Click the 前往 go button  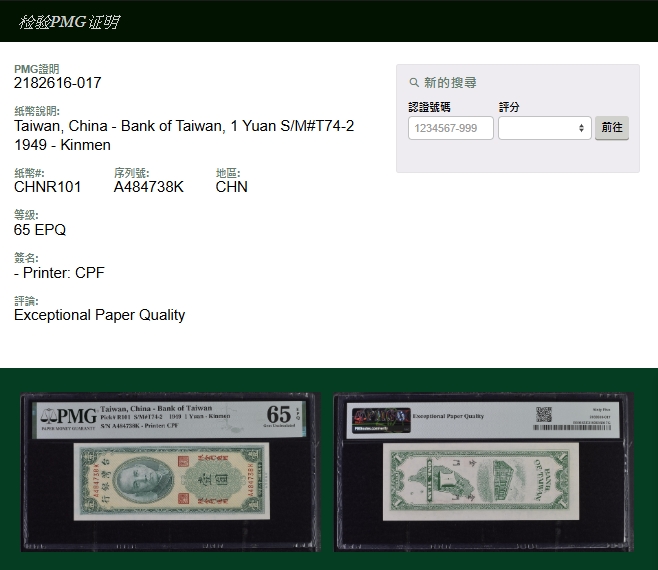[x=611, y=128]
